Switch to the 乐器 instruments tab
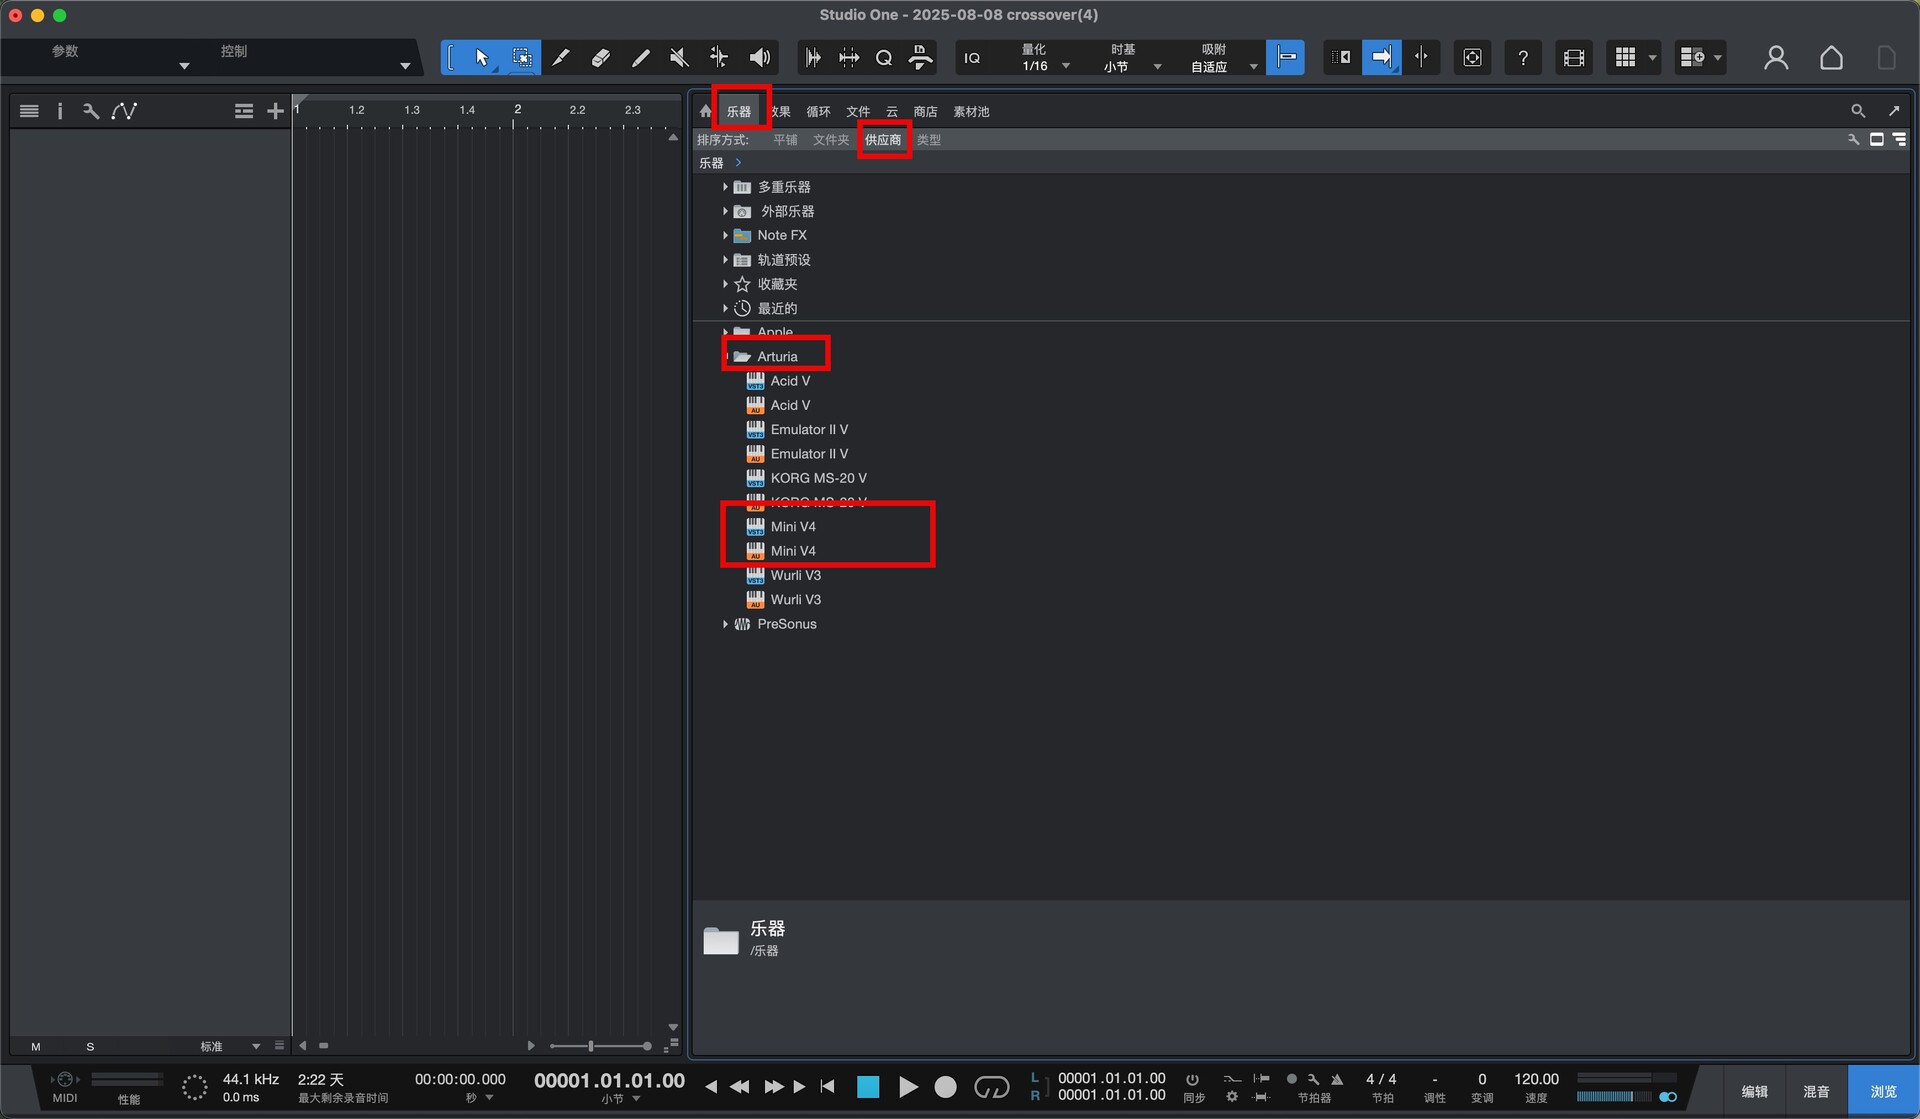This screenshot has width=1920, height=1119. click(739, 112)
